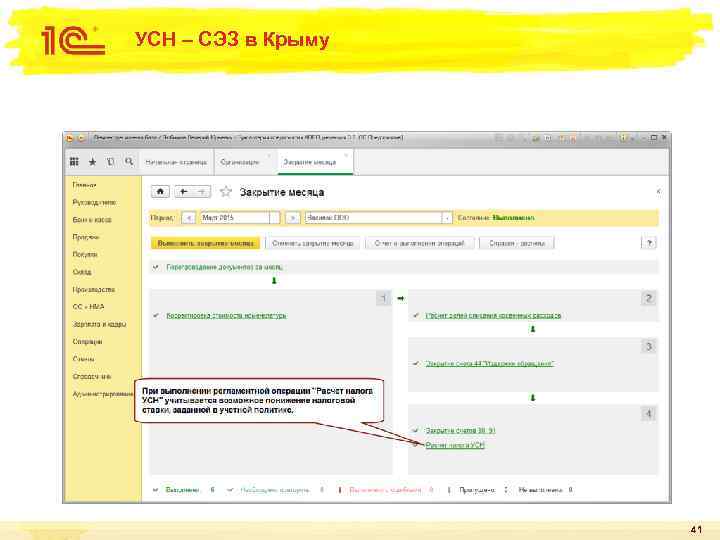Add Закрытие месяца to favorites star
Image resolution: width=720 pixels, height=540 pixels.
tap(225, 191)
